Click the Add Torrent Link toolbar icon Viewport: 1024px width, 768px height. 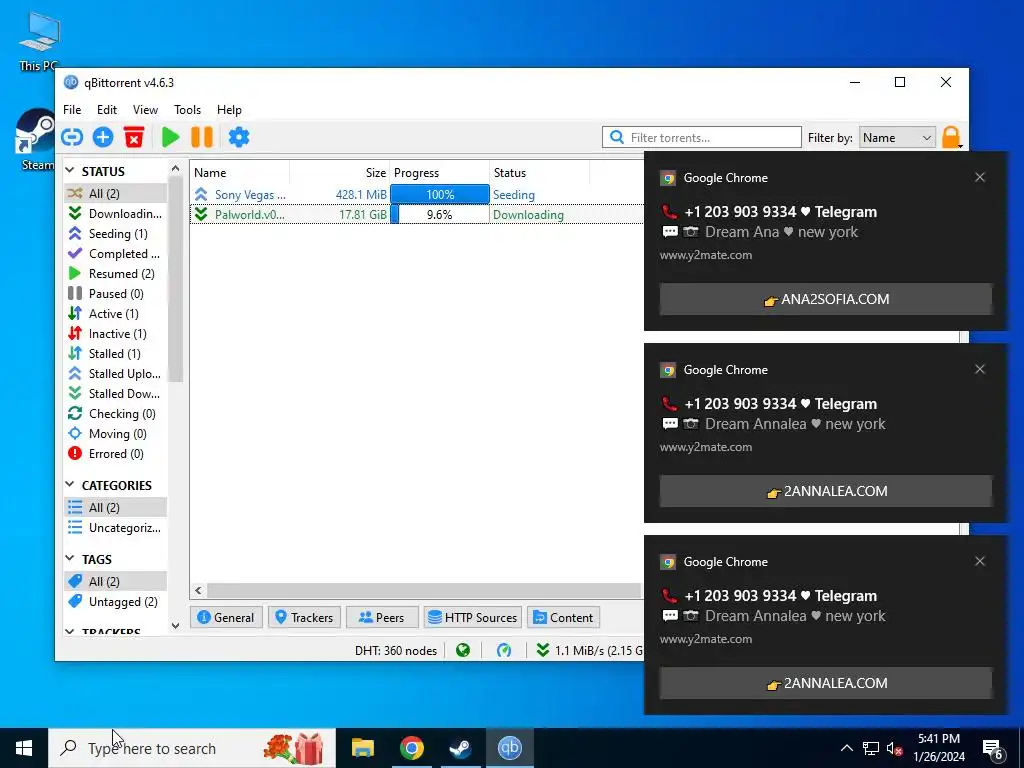point(72,137)
